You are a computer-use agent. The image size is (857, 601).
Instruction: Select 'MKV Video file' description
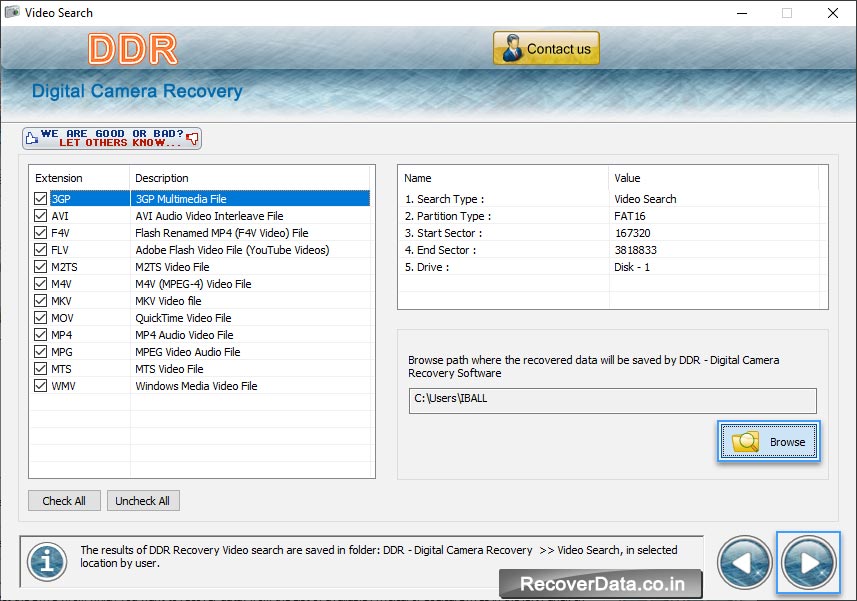pyautogui.click(x=168, y=300)
